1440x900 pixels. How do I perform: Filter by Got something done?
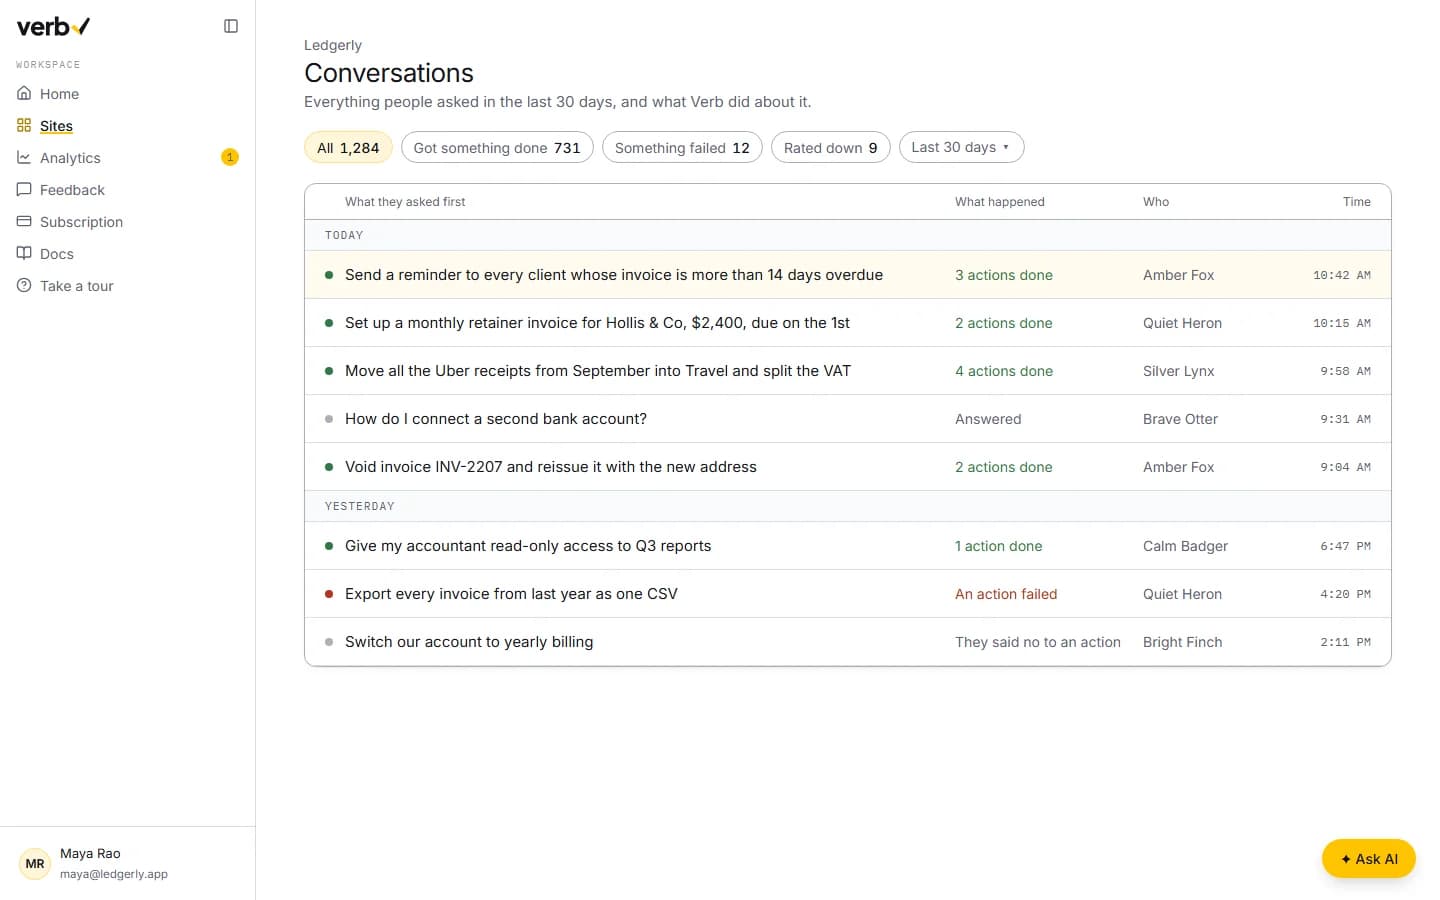pyautogui.click(x=497, y=147)
